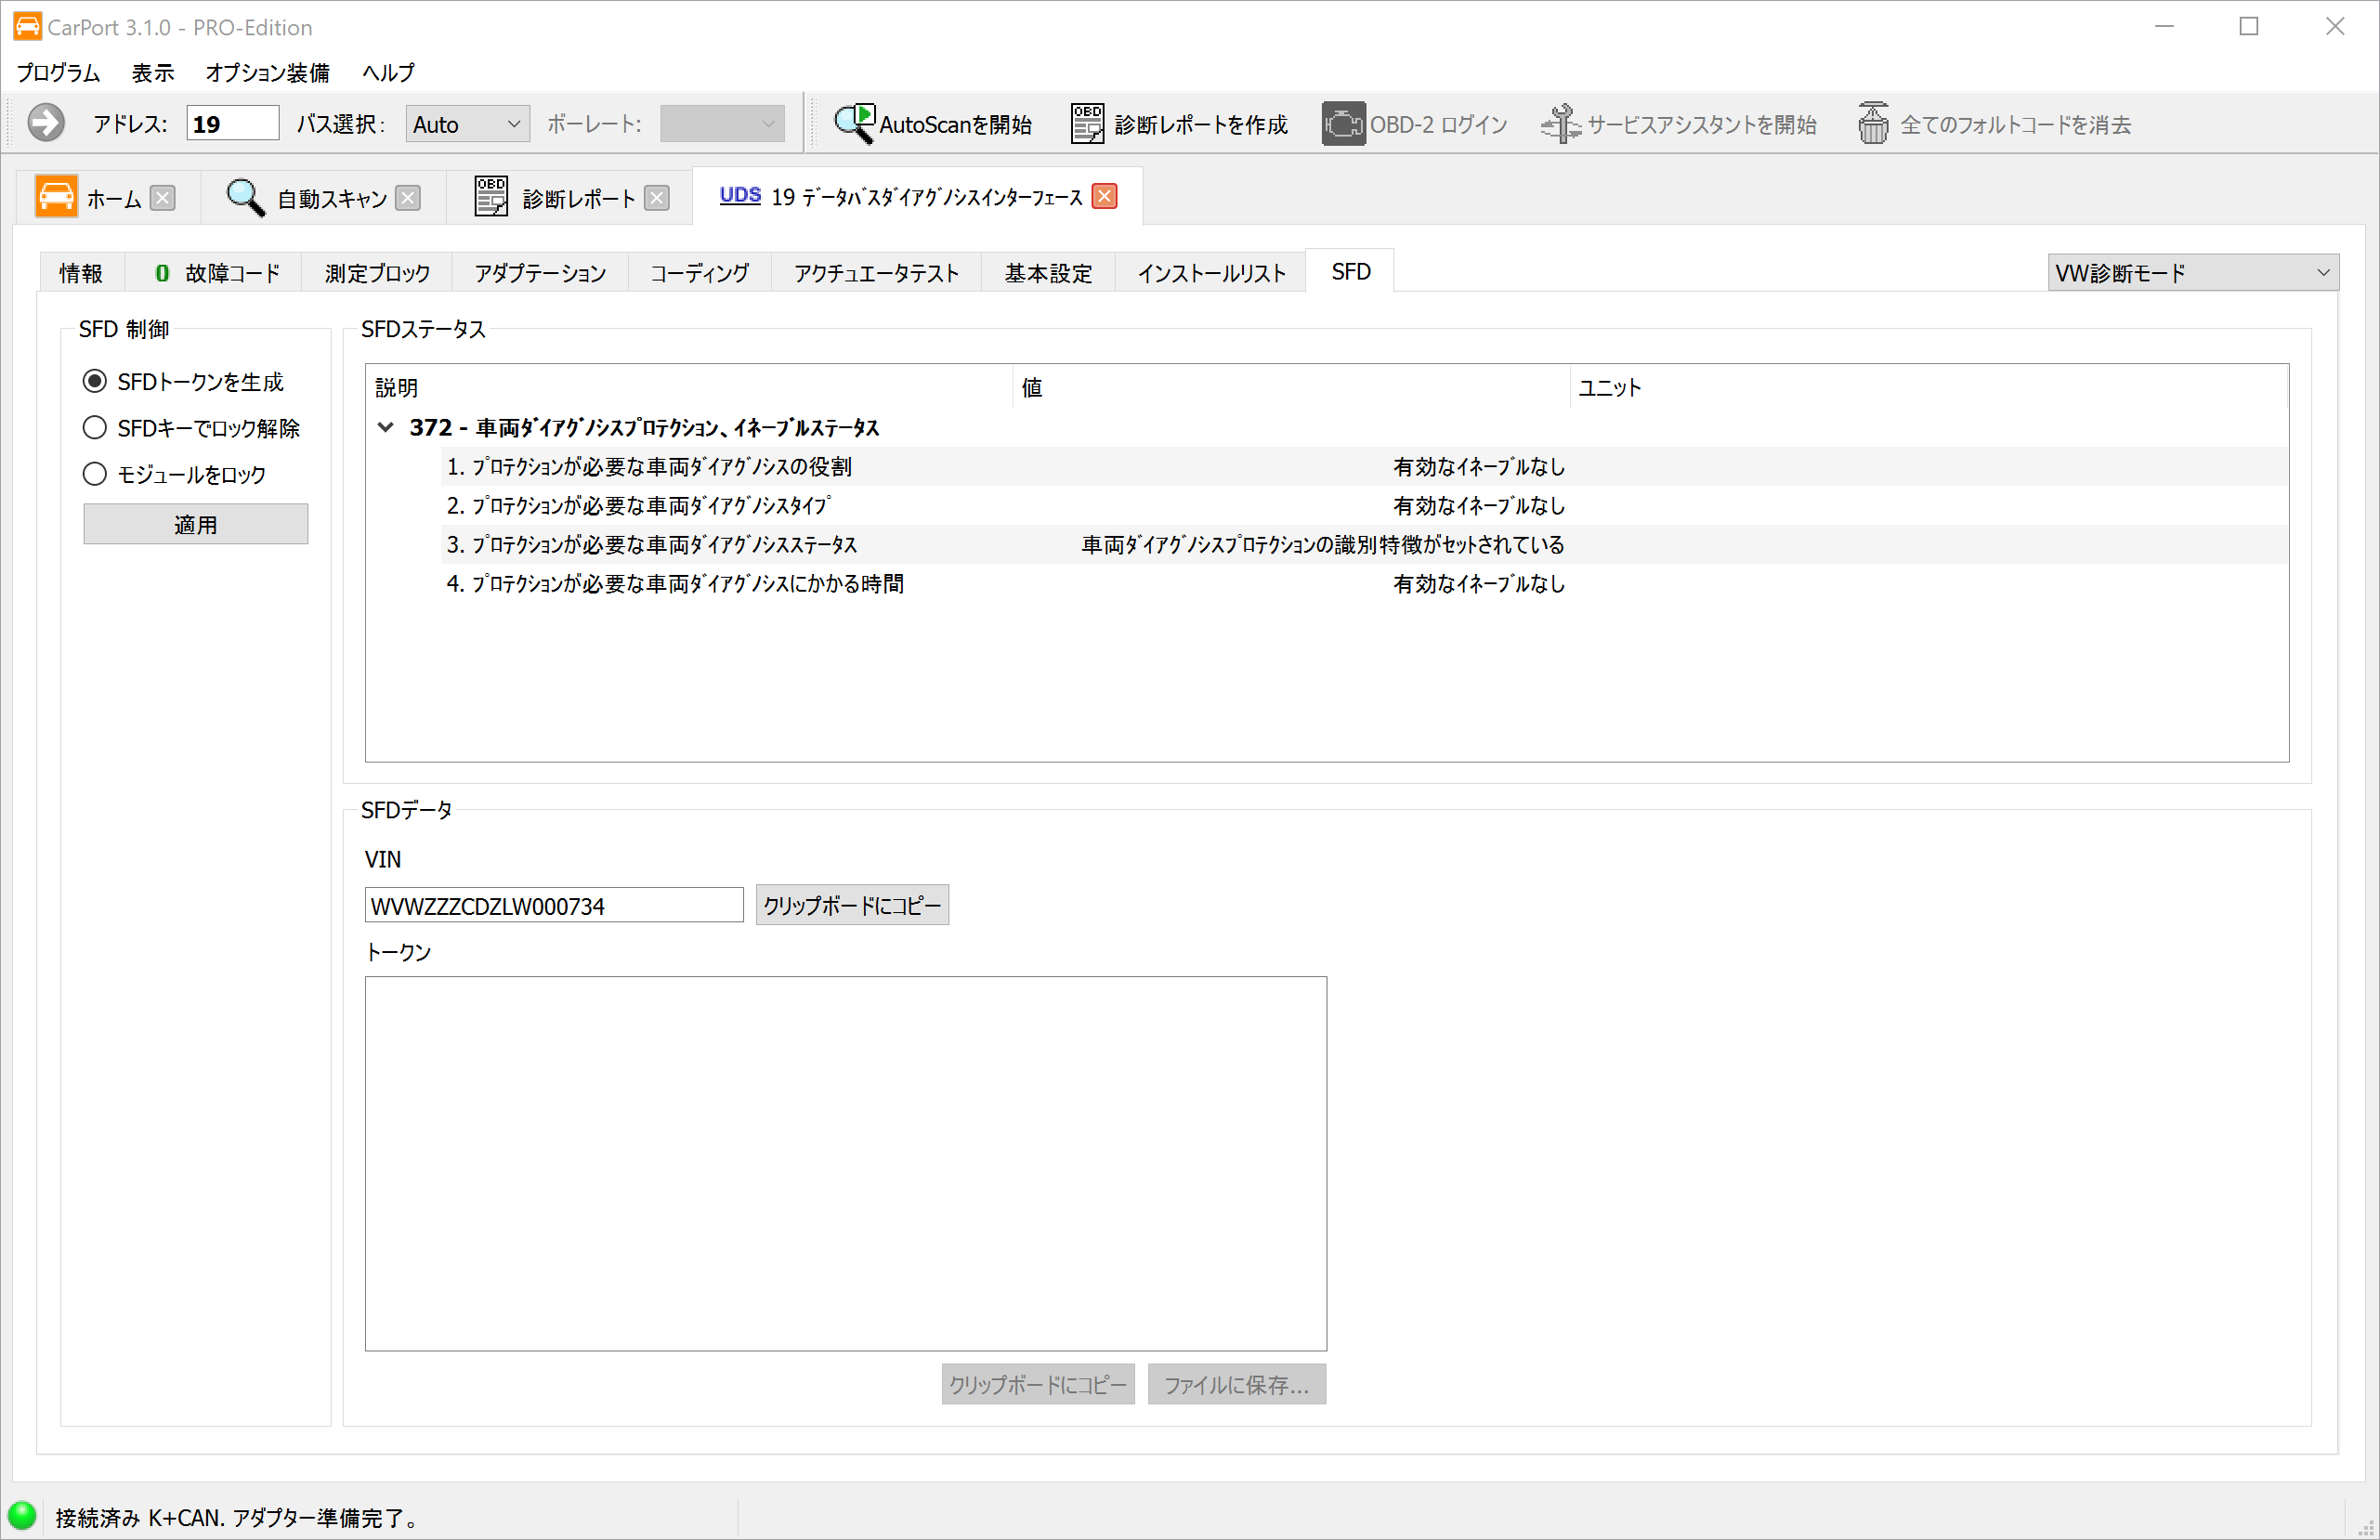The height and width of the screenshot is (1540, 2380).
Task: Open the VW診断モード dropdown
Action: click(x=2192, y=272)
